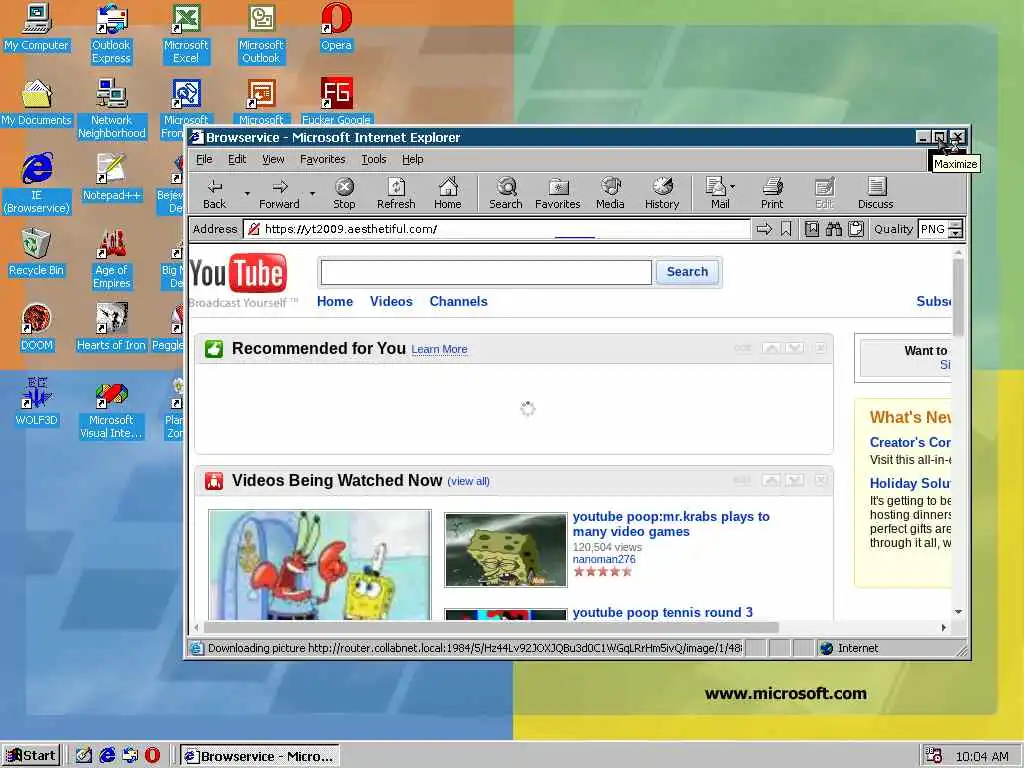Select the Microsoft Excel desktop icon
Screen dimensions: 1024x768
(x=186, y=34)
